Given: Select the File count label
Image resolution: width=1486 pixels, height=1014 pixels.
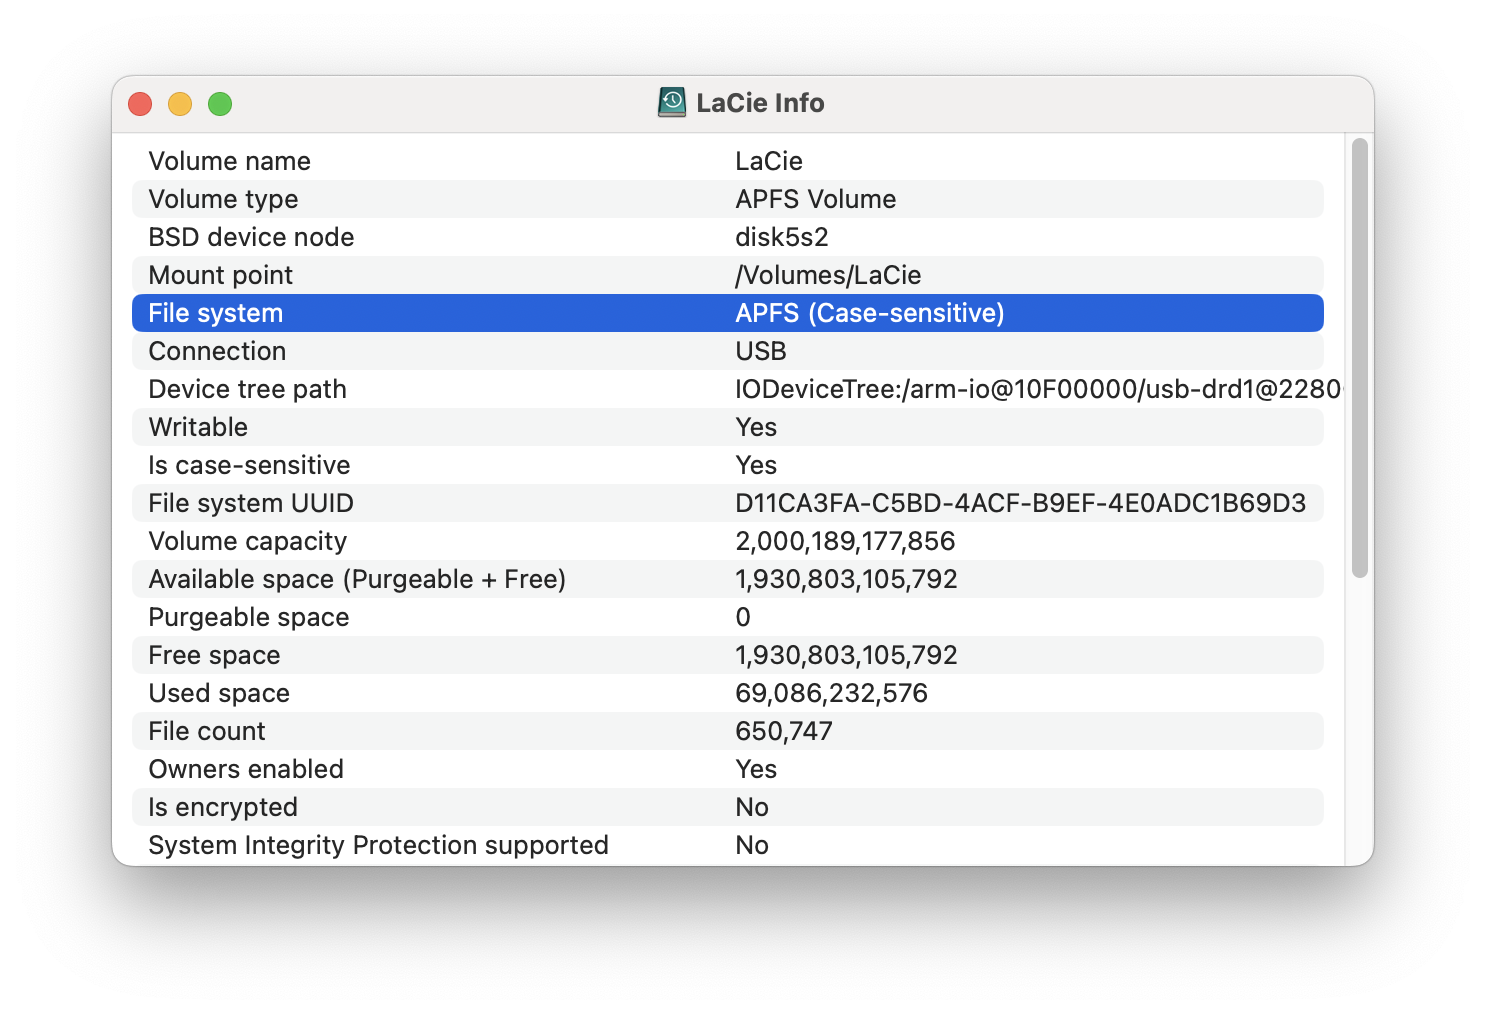Looking at the screenshot, I should click(x=207, y=731).
